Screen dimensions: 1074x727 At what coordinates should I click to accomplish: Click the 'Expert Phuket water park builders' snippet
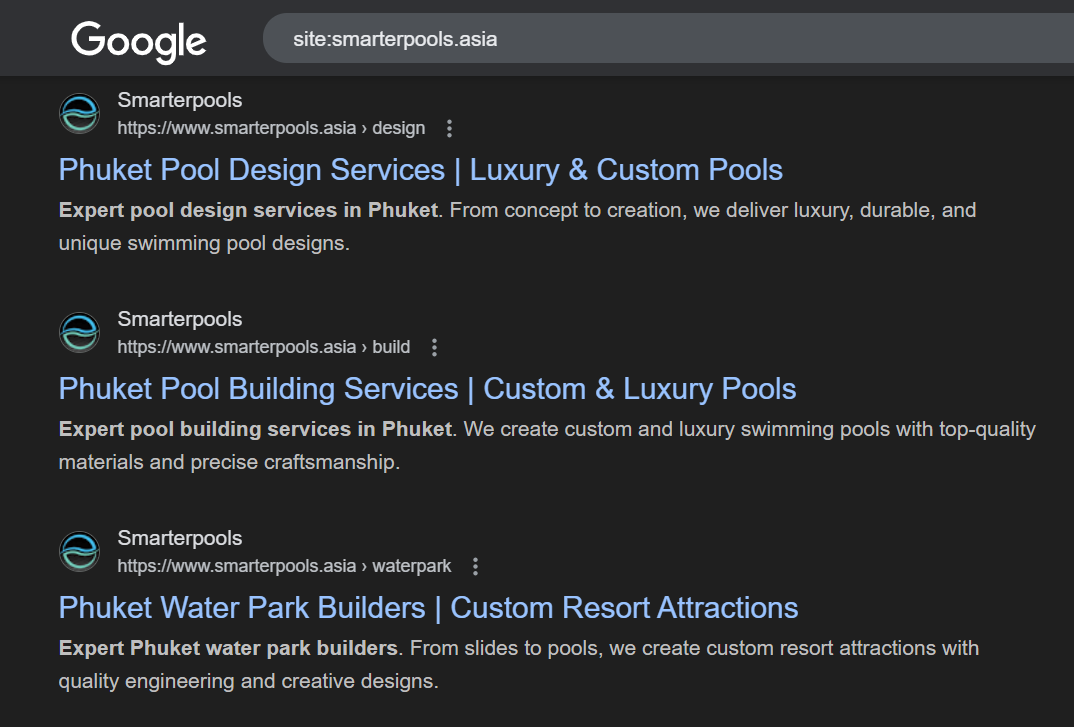tap(228, 648)
